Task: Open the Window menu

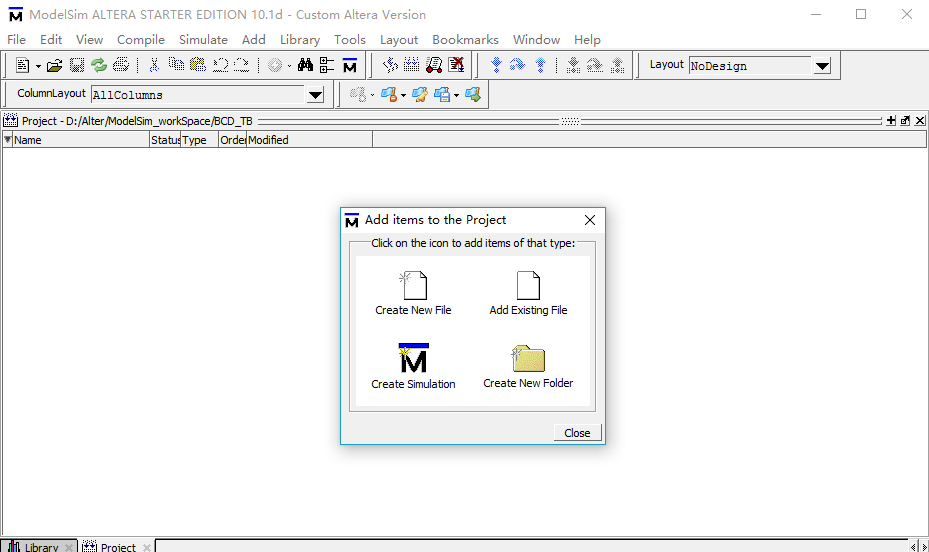Action: click(x=536, y=40)
